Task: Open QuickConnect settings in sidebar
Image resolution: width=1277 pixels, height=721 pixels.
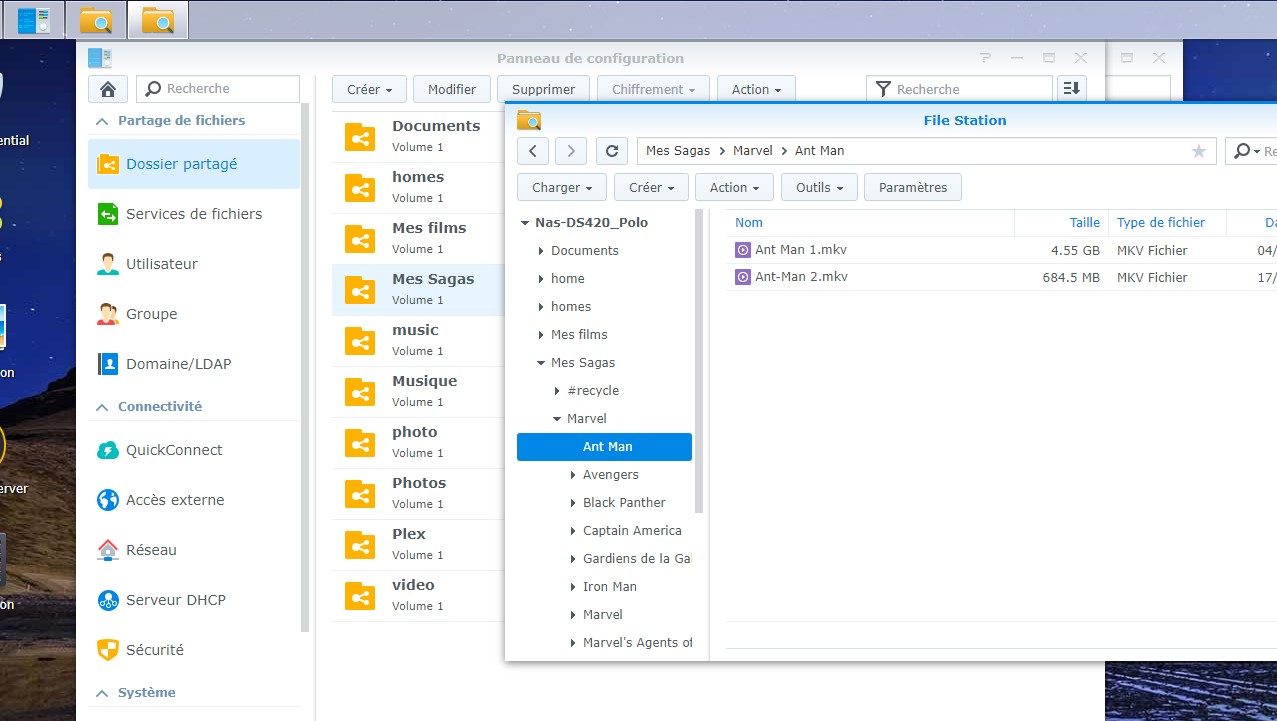Action: pyautogui.click(x=174, y=450)
